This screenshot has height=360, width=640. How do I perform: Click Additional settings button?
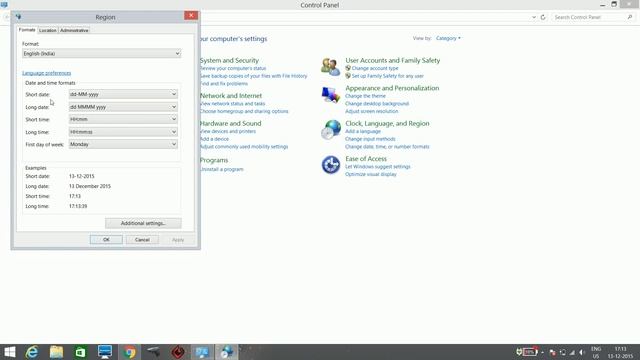pyautogui.click(x=143, y=223)
